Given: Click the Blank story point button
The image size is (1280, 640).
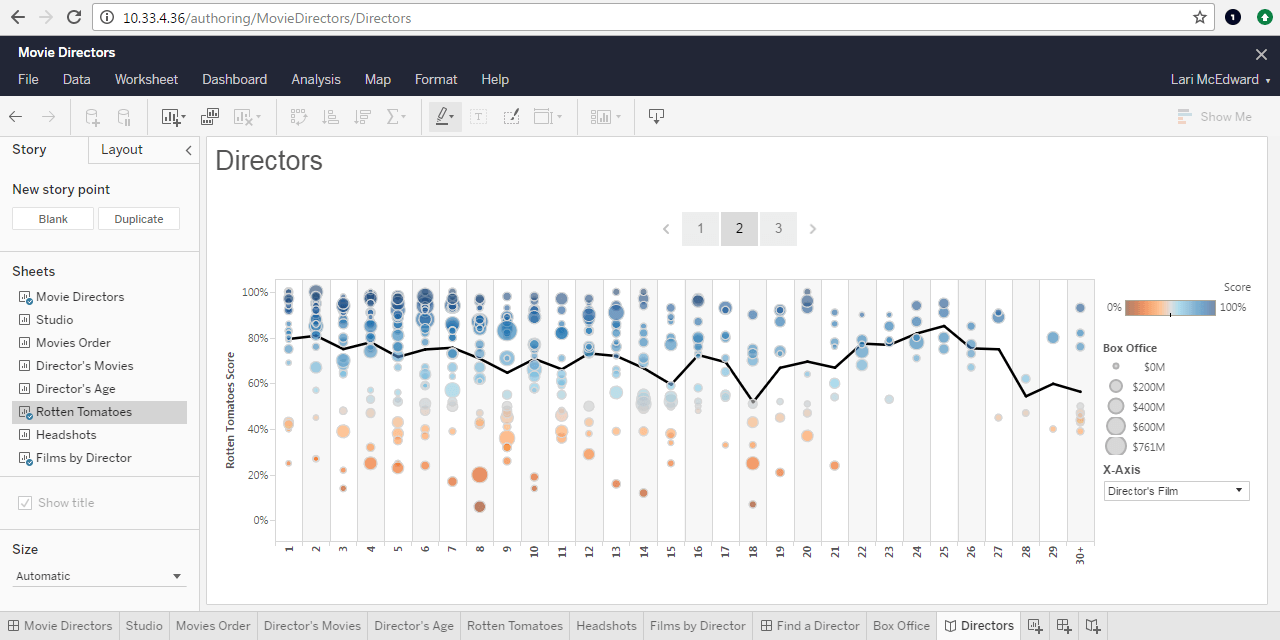Looking at the screenshot, I should click(x=53, y=219).
